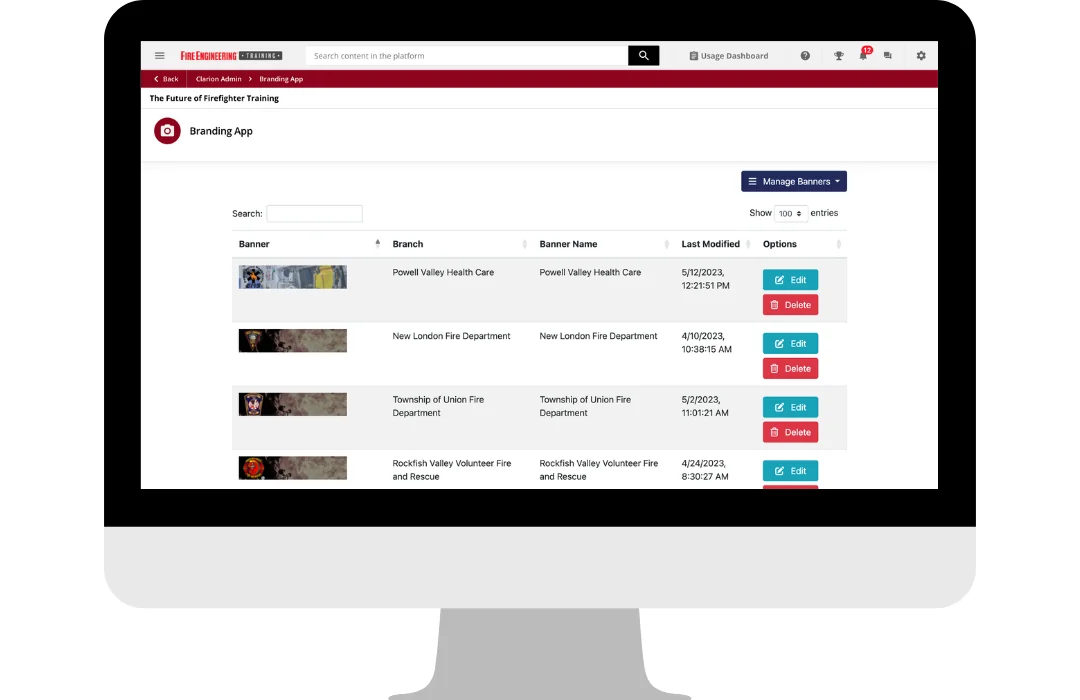The height and width of the screenshot is (700, 1080).
Task: Open the chat messages icon
Action: [x=888, y=56]
